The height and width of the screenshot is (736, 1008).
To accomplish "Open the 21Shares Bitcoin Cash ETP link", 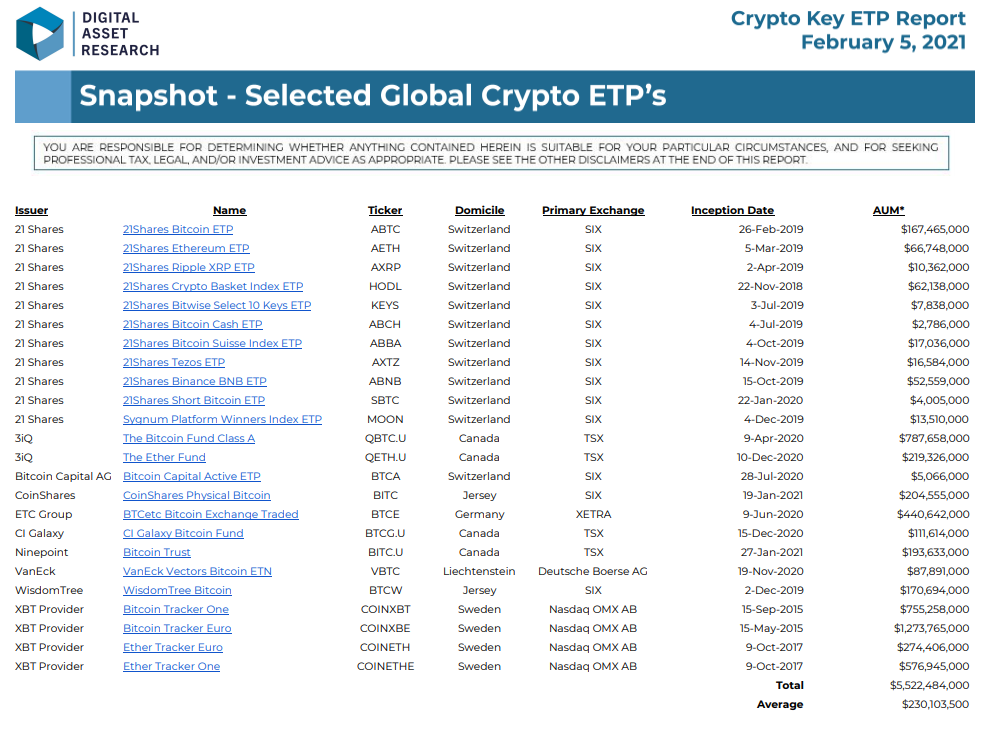I will (x=192, y=325).
